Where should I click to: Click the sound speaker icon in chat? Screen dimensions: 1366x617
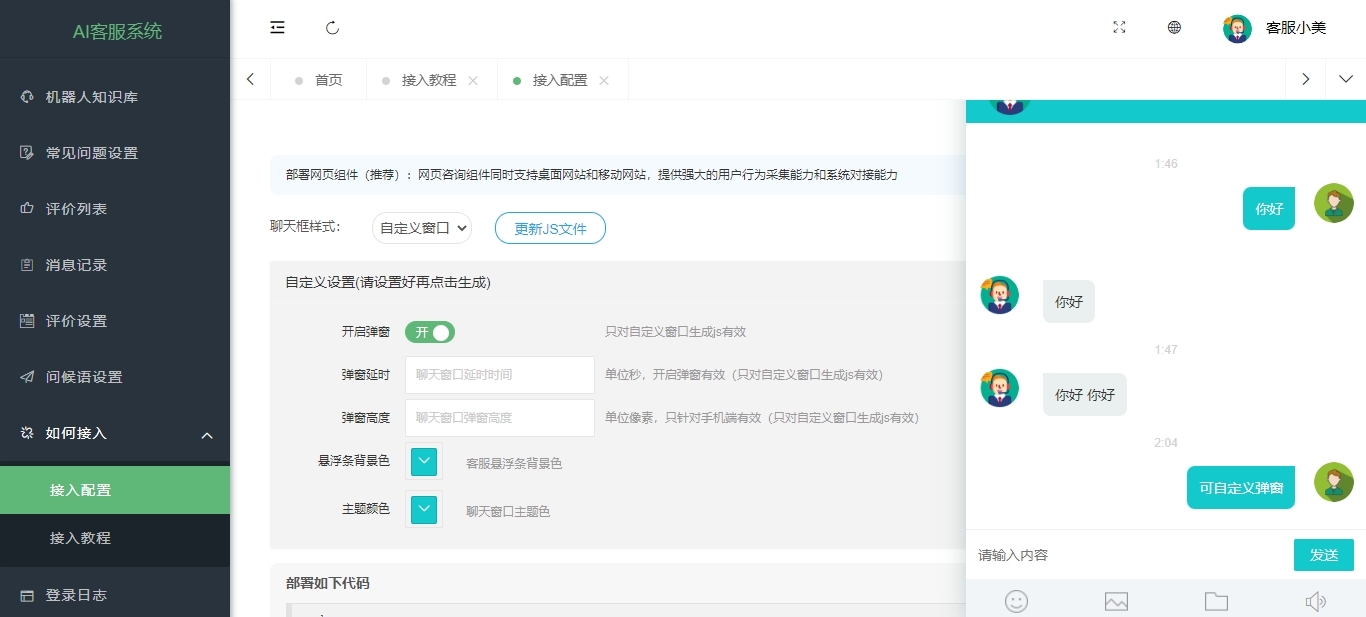tap(1315, 601)
